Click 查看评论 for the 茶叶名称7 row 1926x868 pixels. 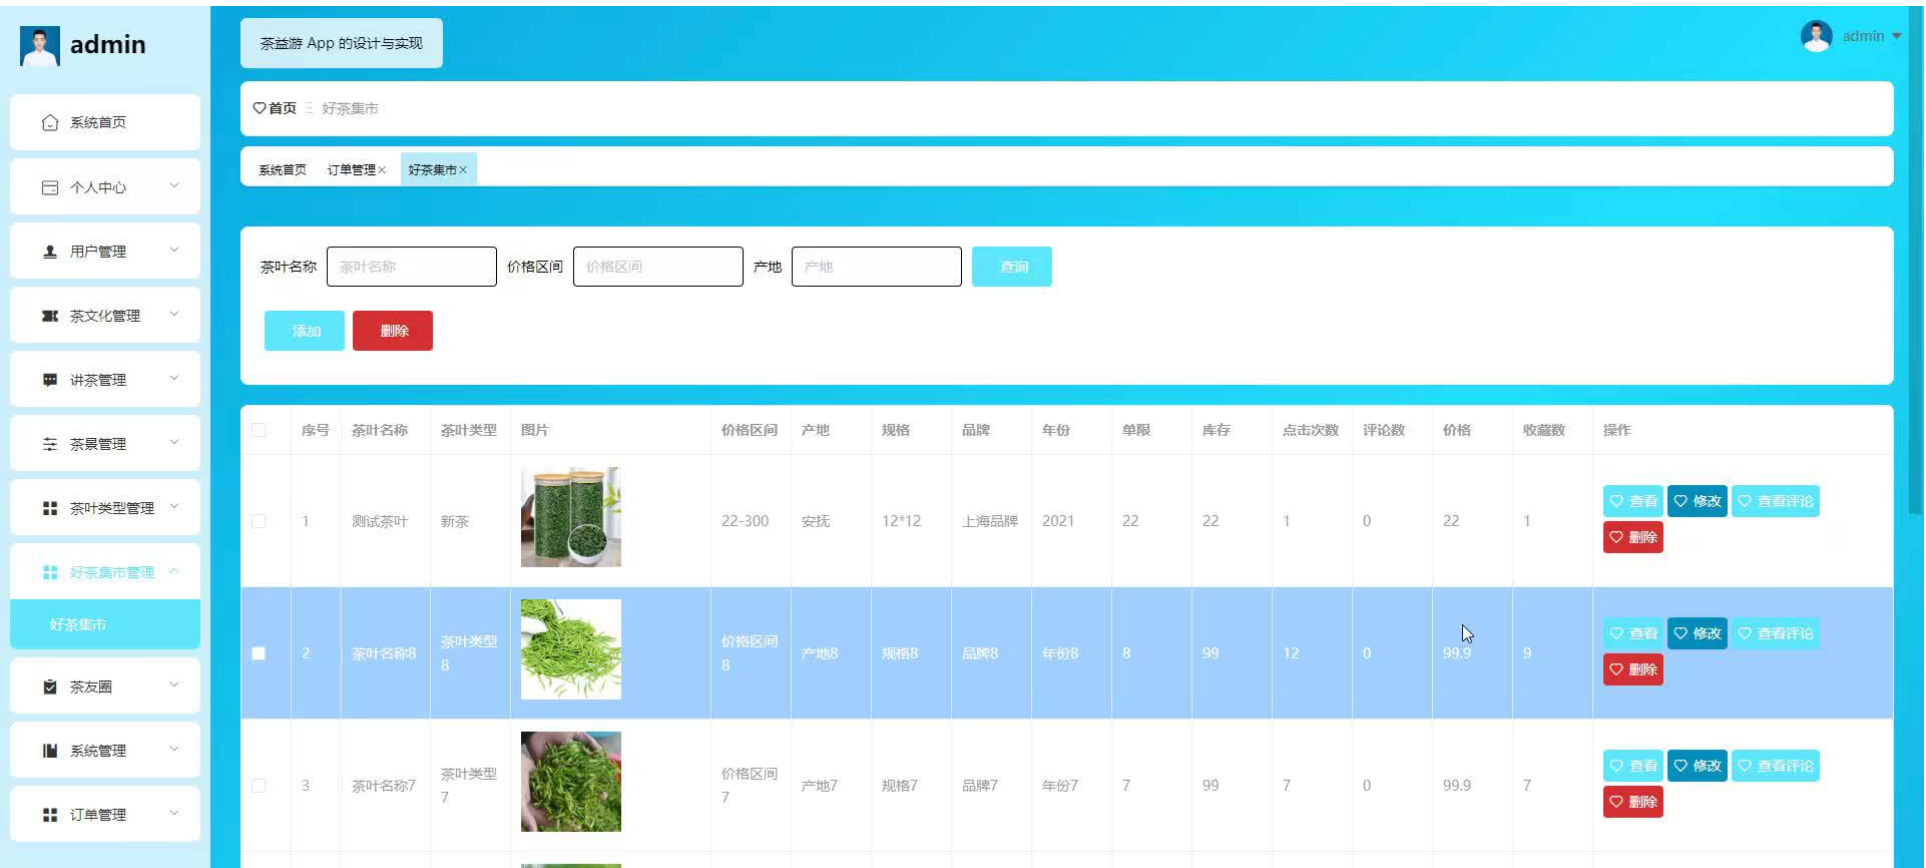click(1775, 765)
